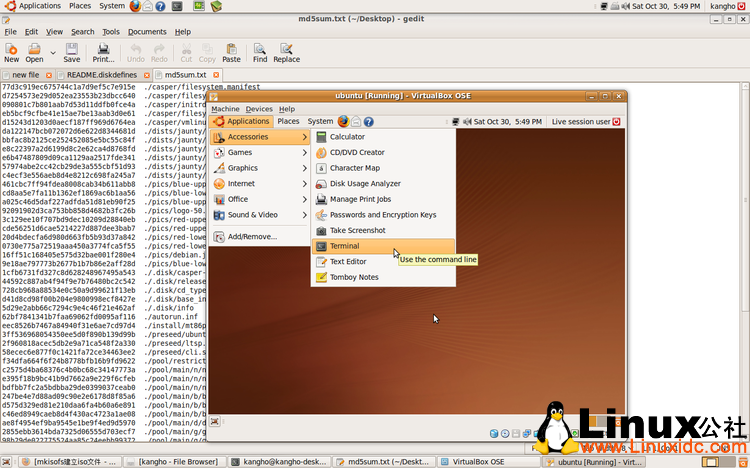Expand the Sound & Video submenu
The height and width of the screenshot is (468, 750).
pyautogui.click(x=260, y=215)
